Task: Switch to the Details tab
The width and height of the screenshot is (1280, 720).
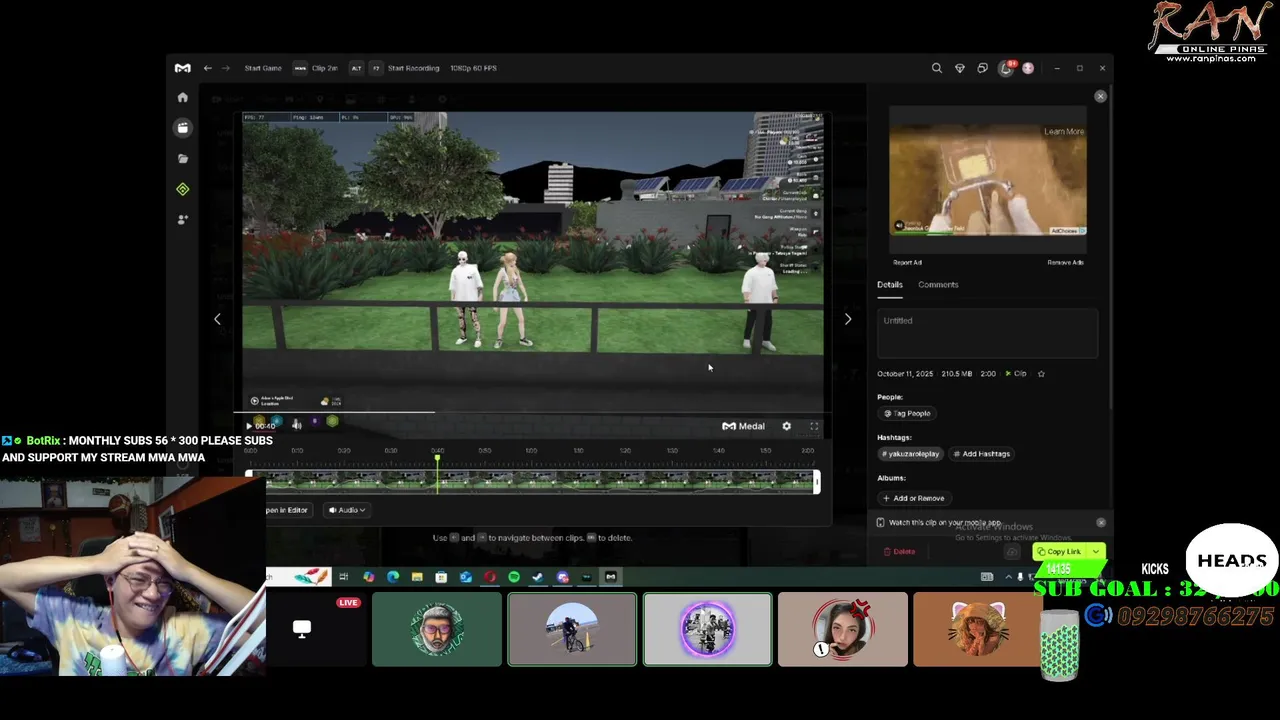Action: [x=890, y=285]
